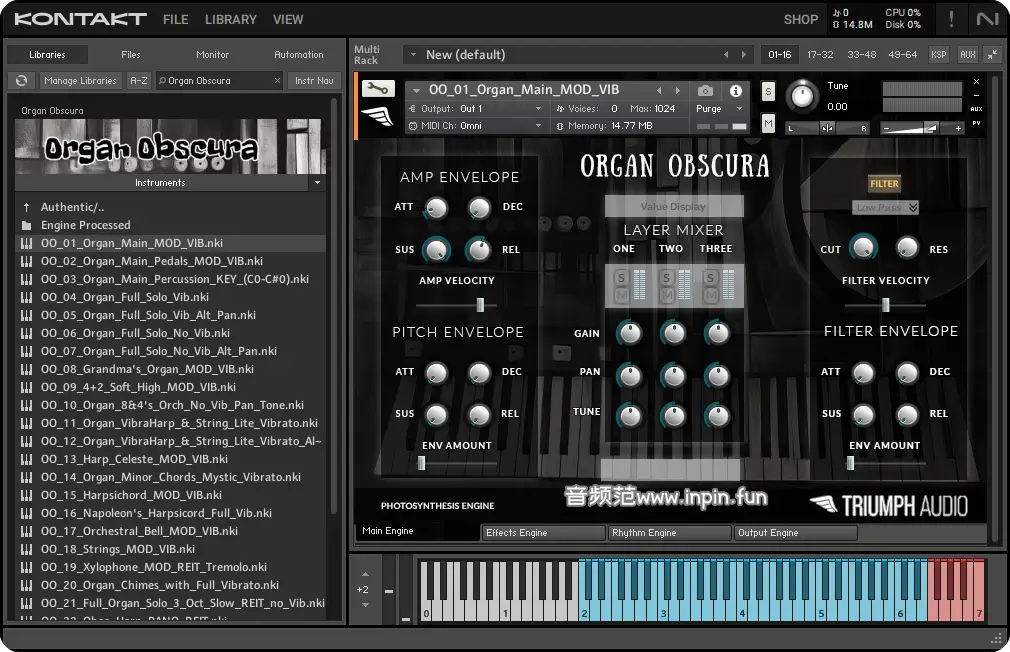Screen dimensions: 1010x652
Task: Click the Manage Libraries button
Action: tap(81, 80)
